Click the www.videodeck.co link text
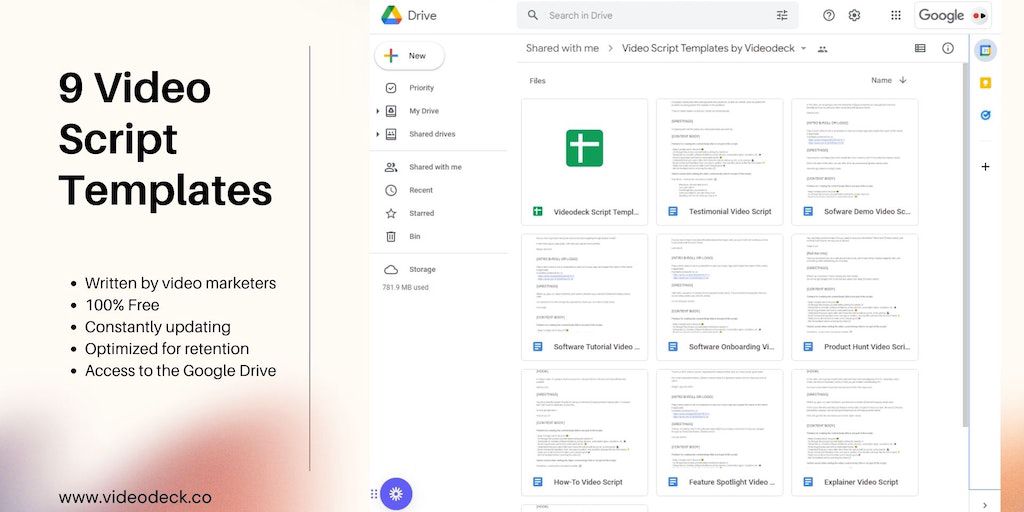The height and width of the screenshot is (512, 1024). [x=135, y=497]
